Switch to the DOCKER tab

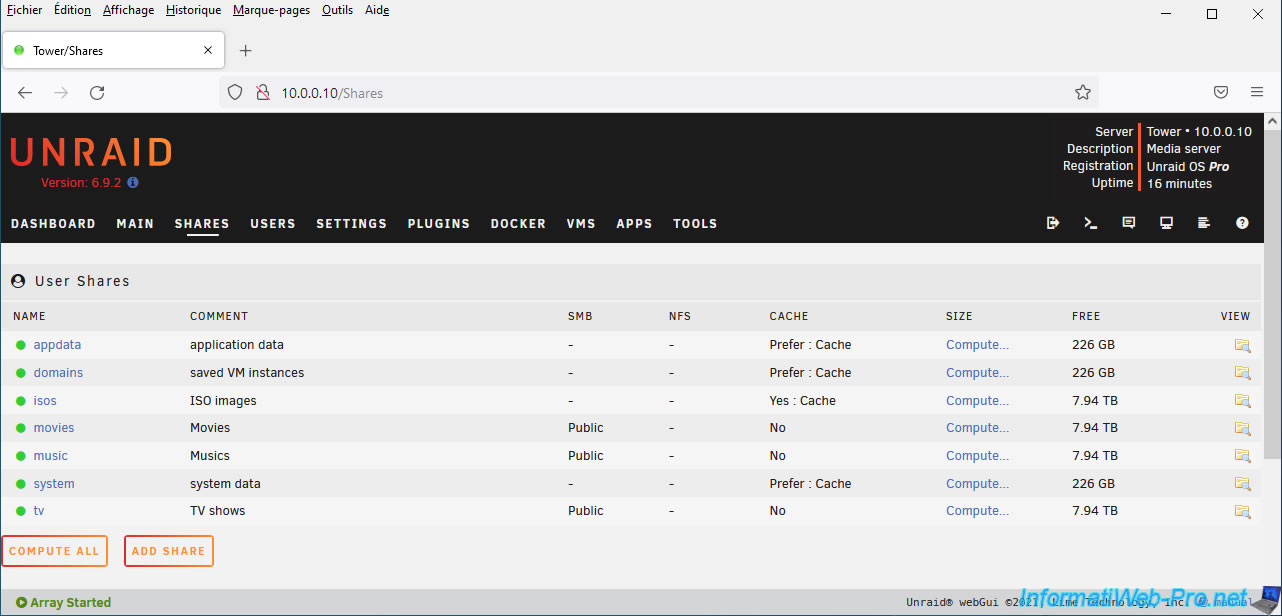[x=518, y=224]
